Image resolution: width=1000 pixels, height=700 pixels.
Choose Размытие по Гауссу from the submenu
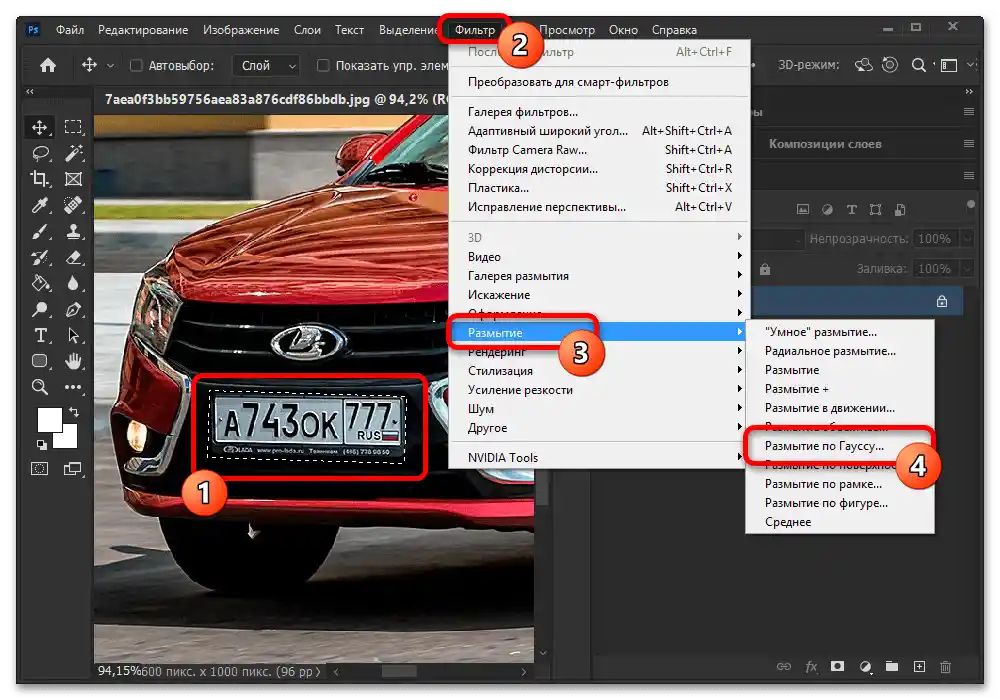pos(824,446)
